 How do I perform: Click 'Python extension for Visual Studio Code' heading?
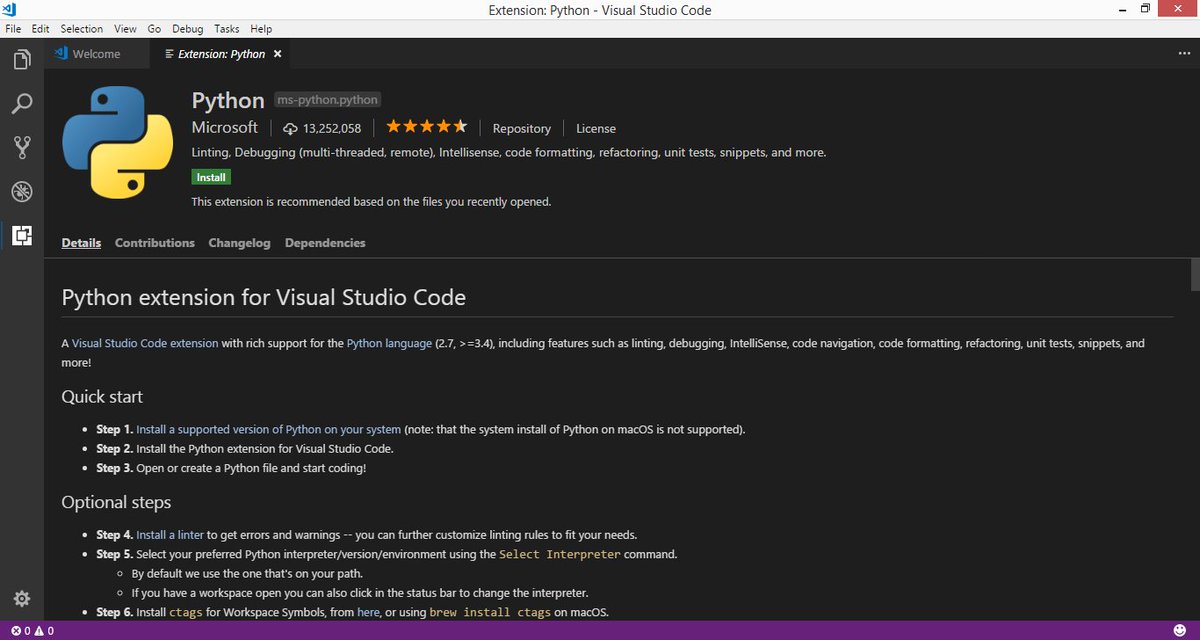point(264,297)
